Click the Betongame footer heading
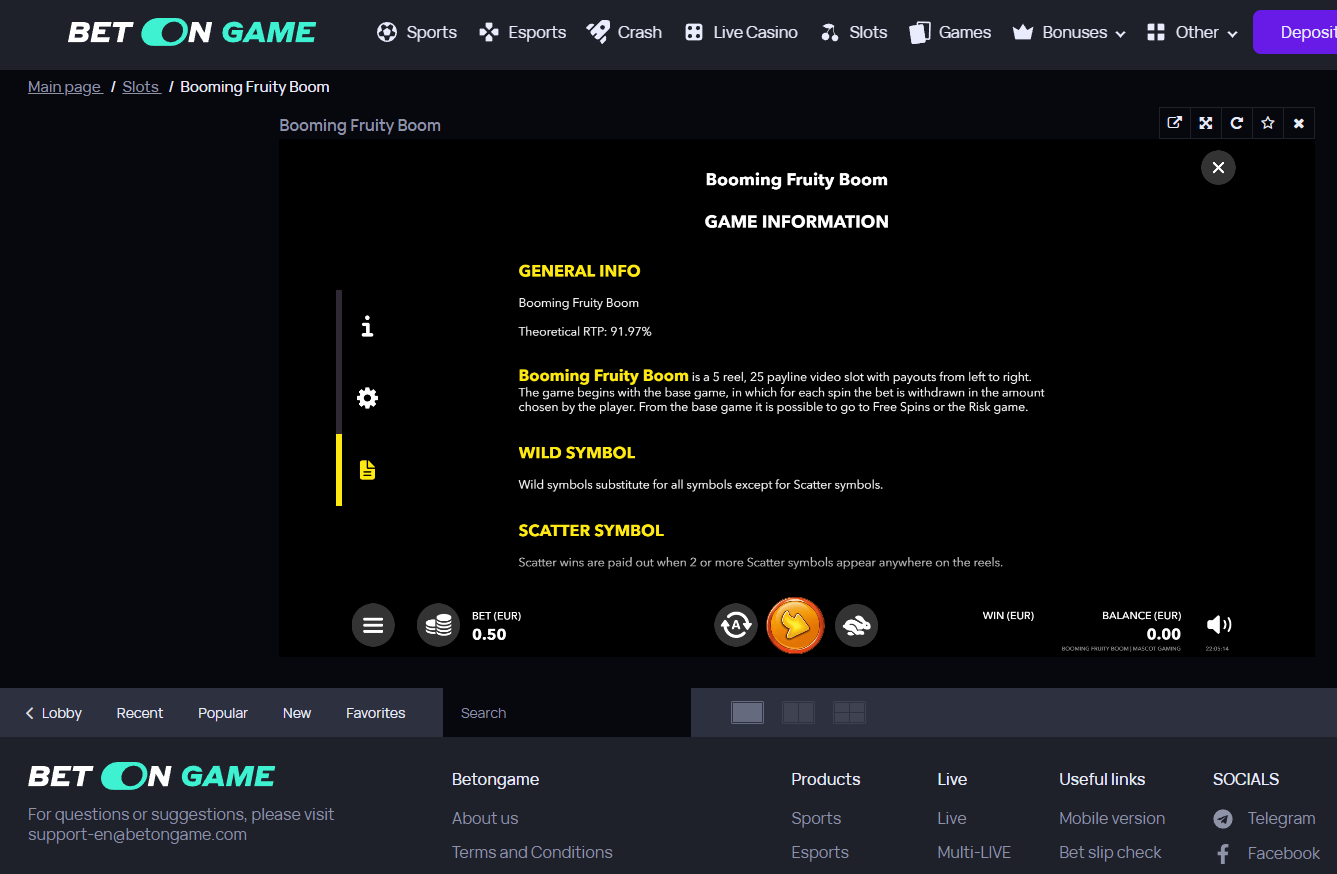Viewport: 1337px width, 874px height. tap(495, 779)
